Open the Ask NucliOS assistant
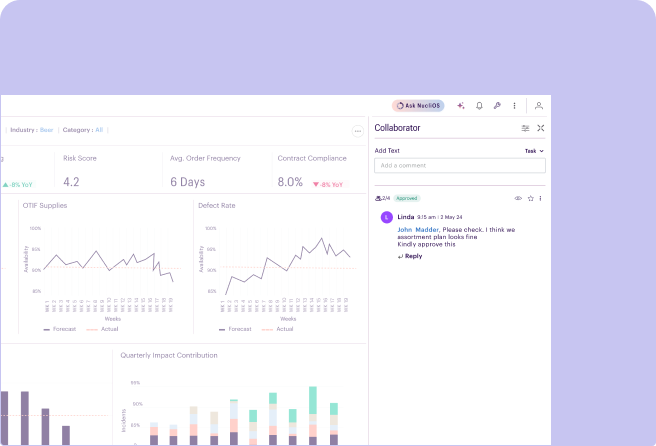 click(x=418, y=106)
